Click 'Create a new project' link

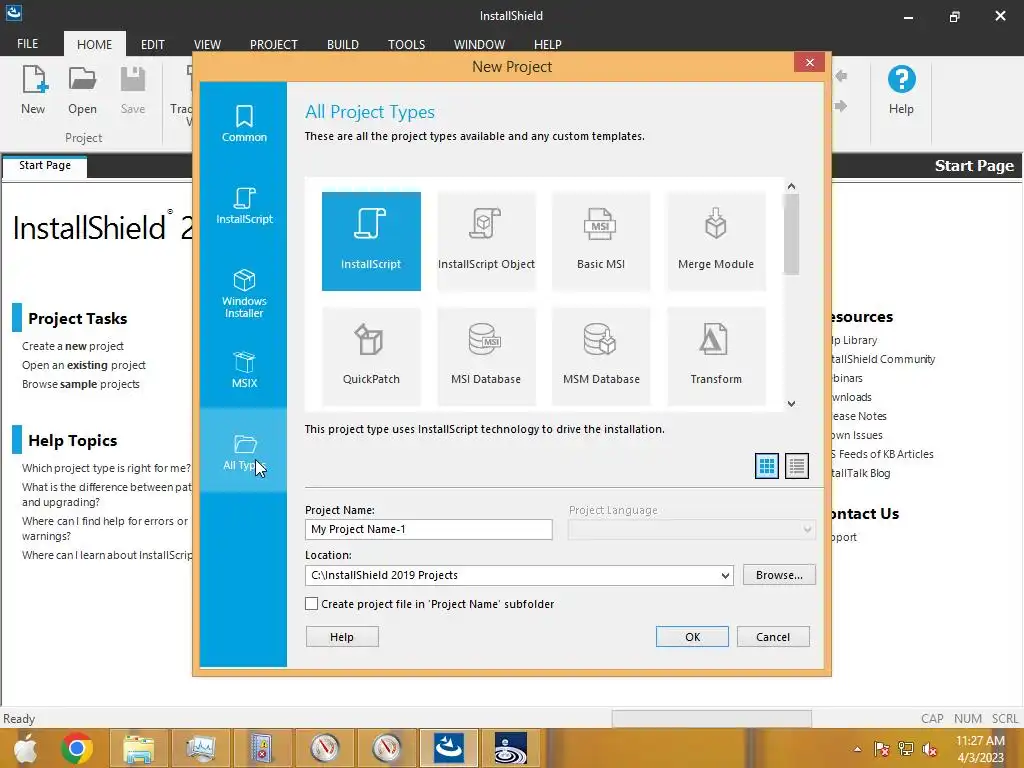click(x=73, y=346)
